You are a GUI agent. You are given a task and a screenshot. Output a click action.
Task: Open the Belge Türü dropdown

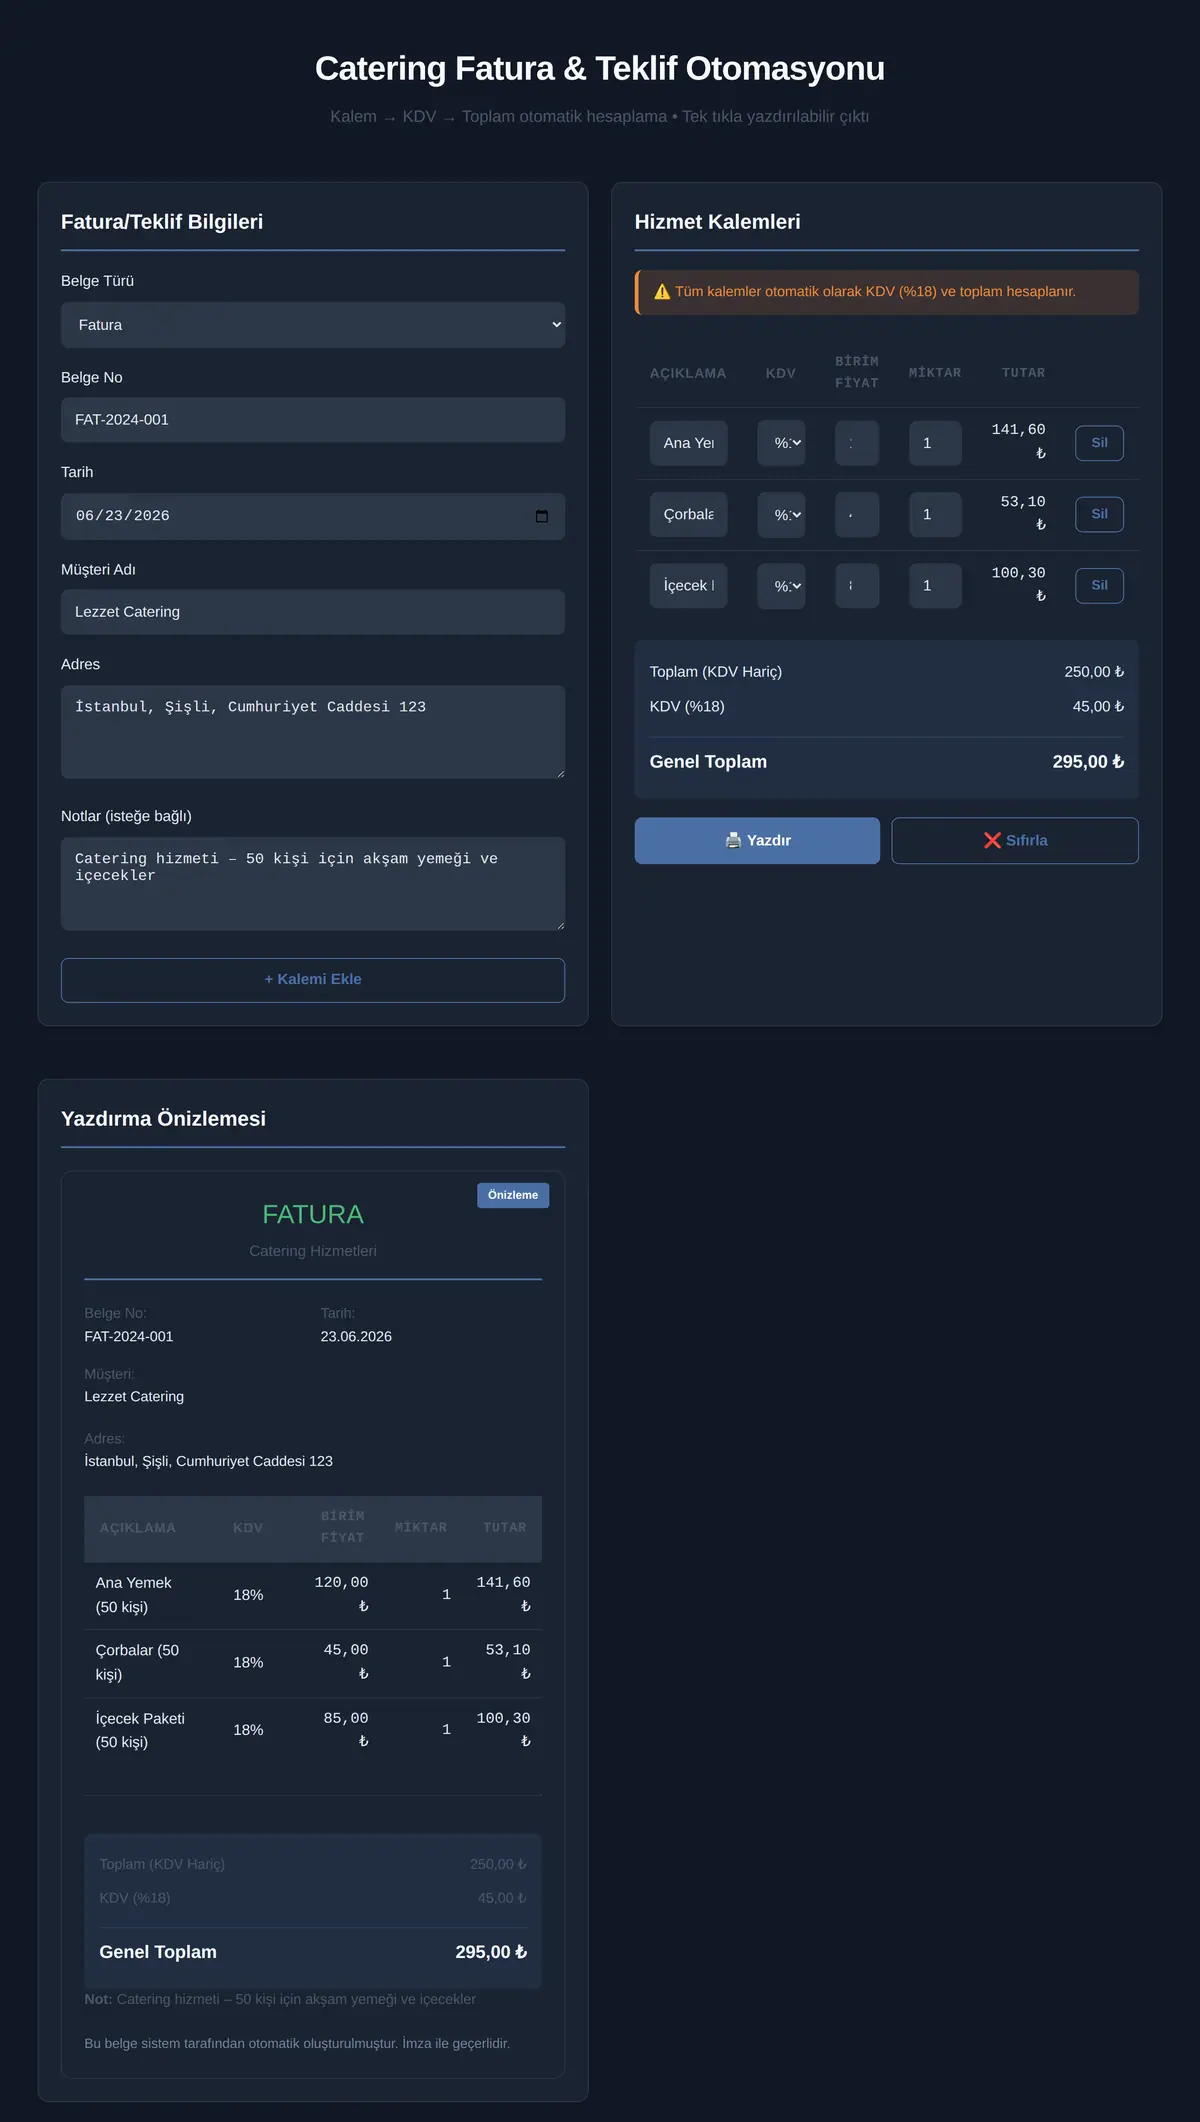pyautogui.click(x=313, y=325)
